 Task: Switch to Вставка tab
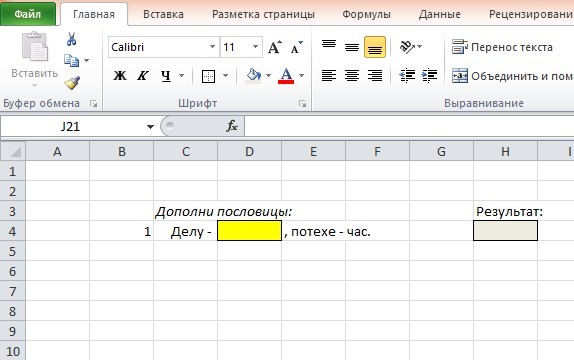pos(163,14)
